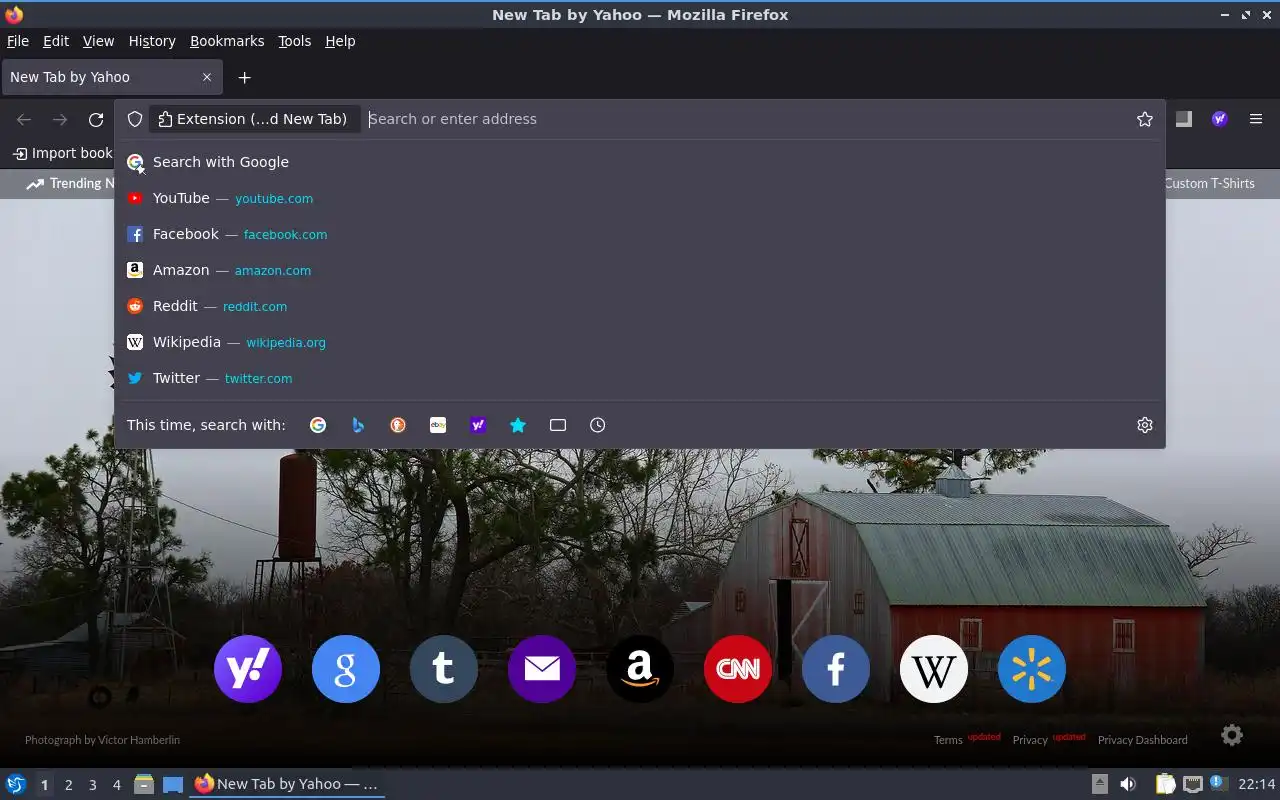Click Photograph by Victor Hamberlin credit

pyautogui.click(x=102, y=740)
